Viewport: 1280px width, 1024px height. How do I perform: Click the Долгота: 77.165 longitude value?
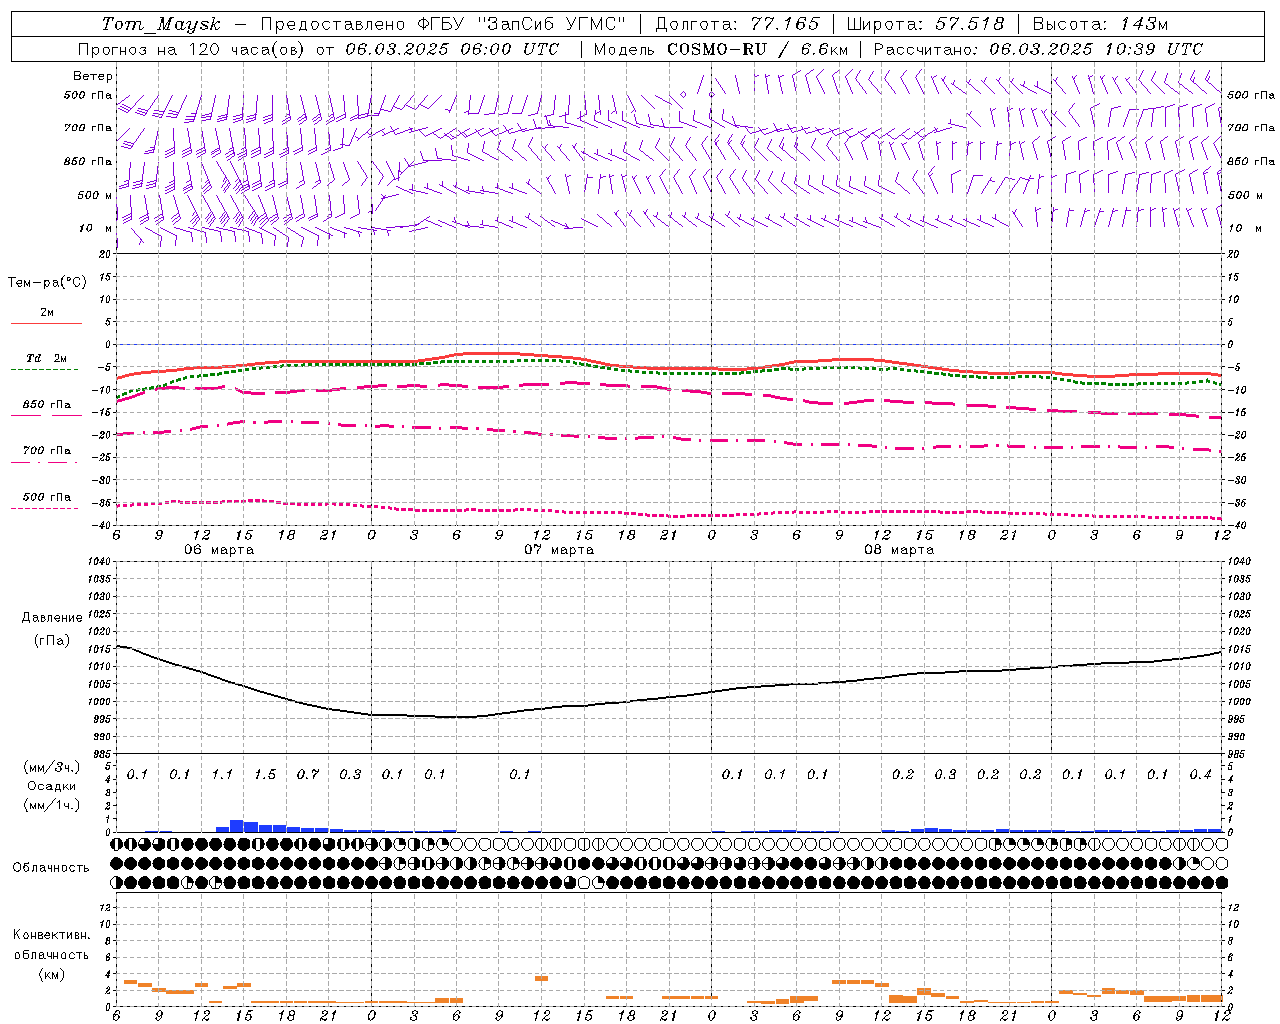coord(737,24)
